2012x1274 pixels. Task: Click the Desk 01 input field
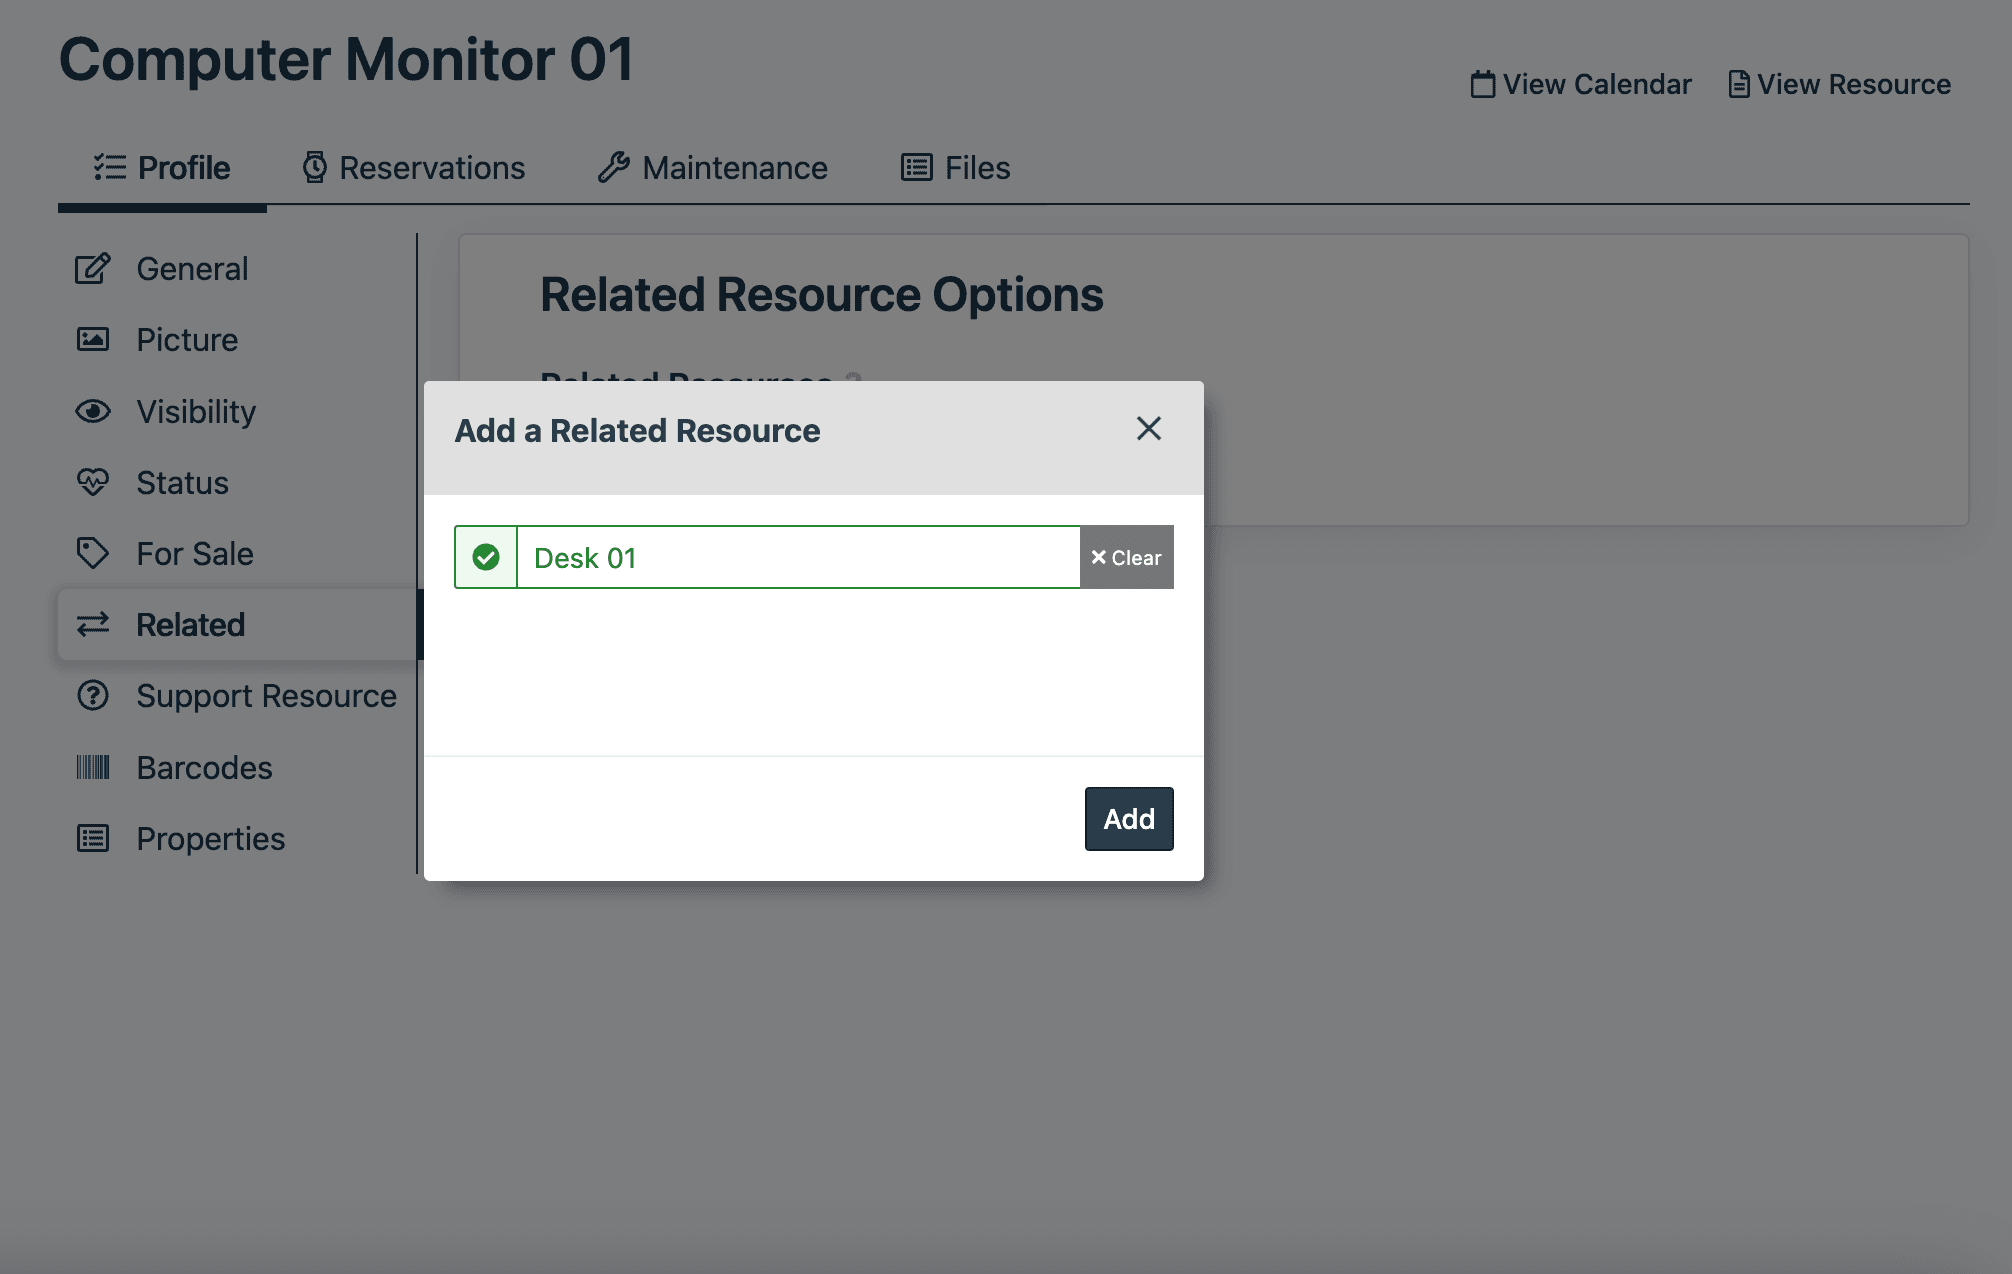tap(797, 557)
